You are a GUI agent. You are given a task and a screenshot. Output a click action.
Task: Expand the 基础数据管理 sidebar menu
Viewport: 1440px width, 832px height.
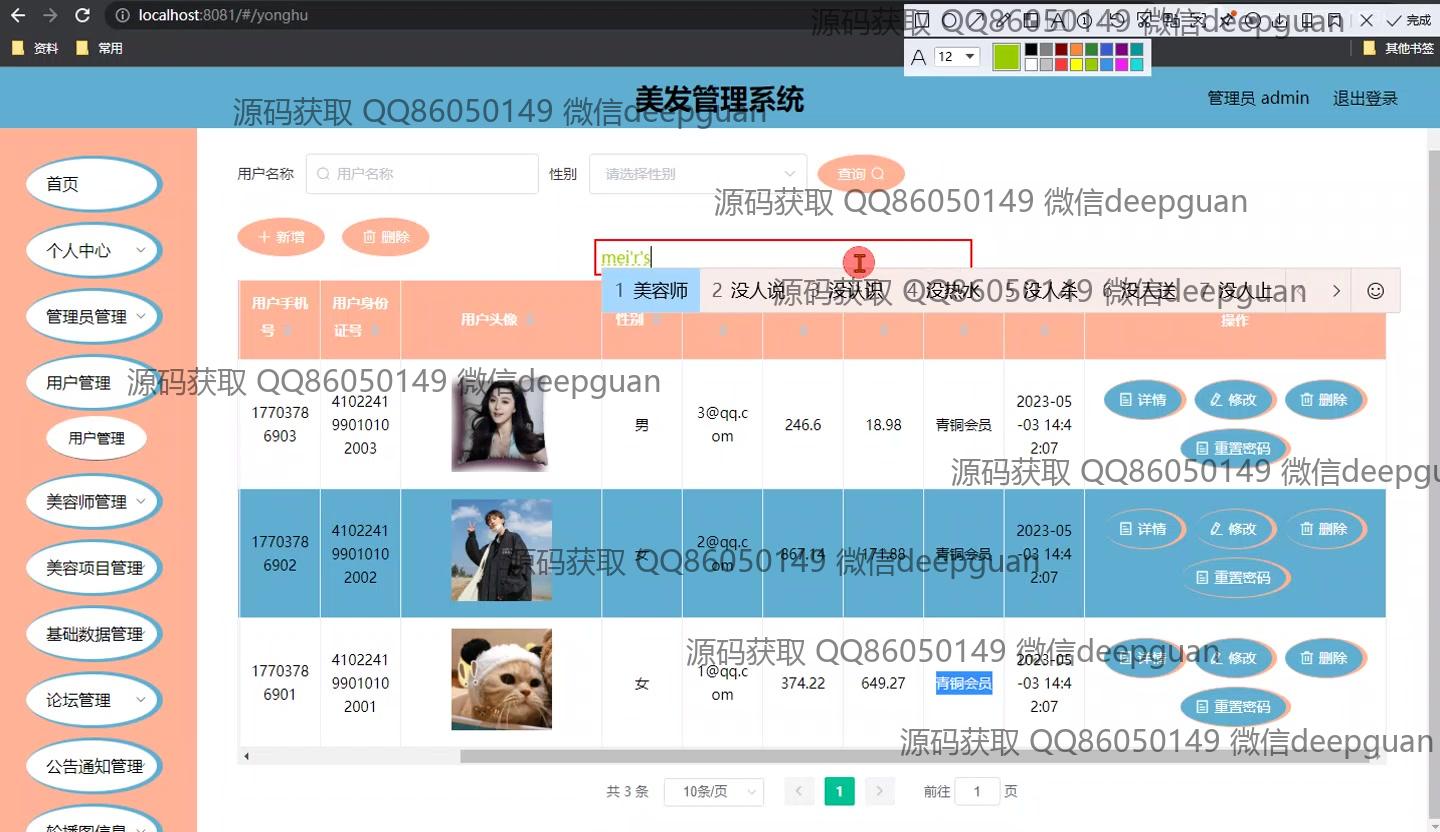pos(94,634)
